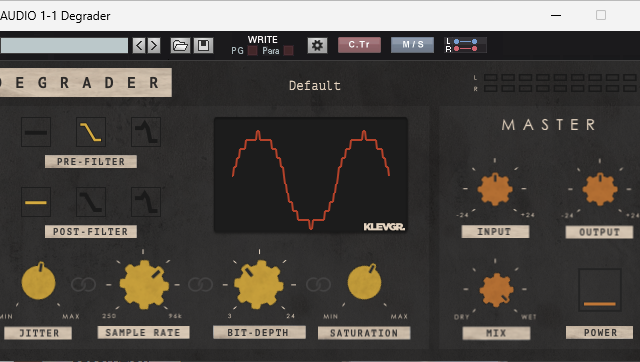Toggle the Para write checkbox
Screen dimensions: 640x362
[289, 51]
